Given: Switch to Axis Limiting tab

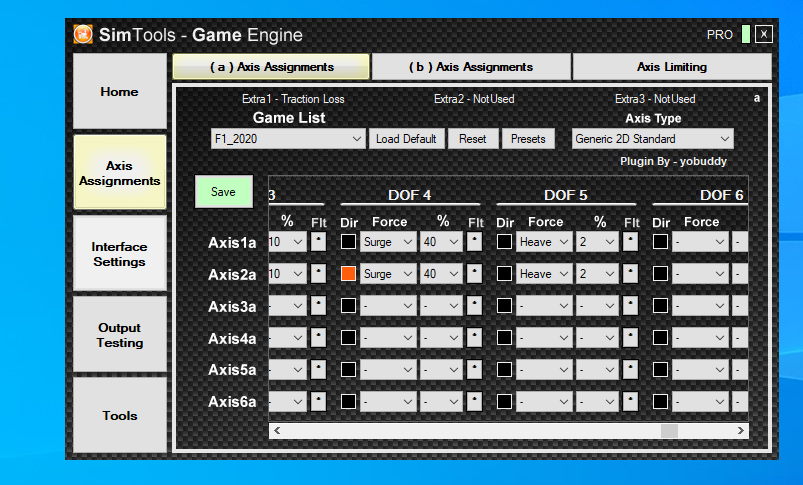Looking at the screenshot, I should pyautogui.click(x=672, y=67).
